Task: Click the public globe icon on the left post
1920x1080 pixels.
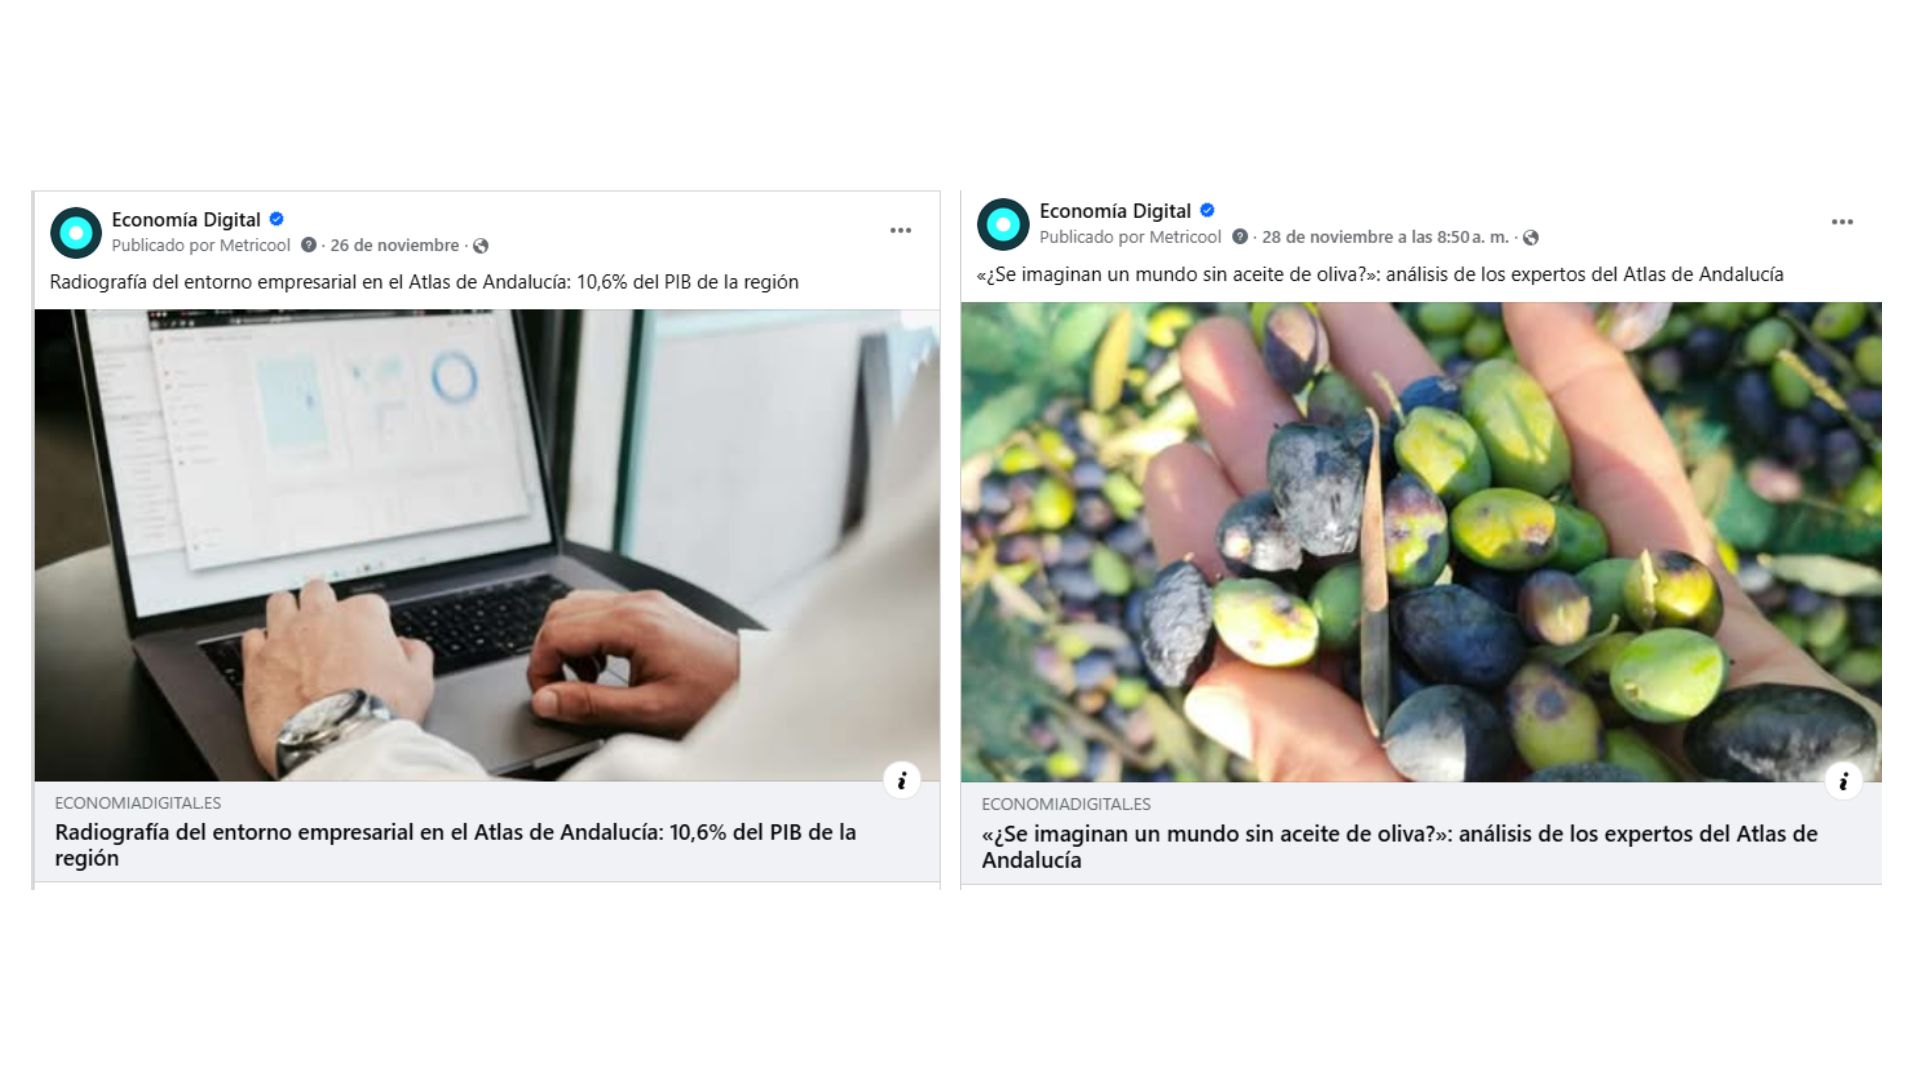Action: pos(481,246)
